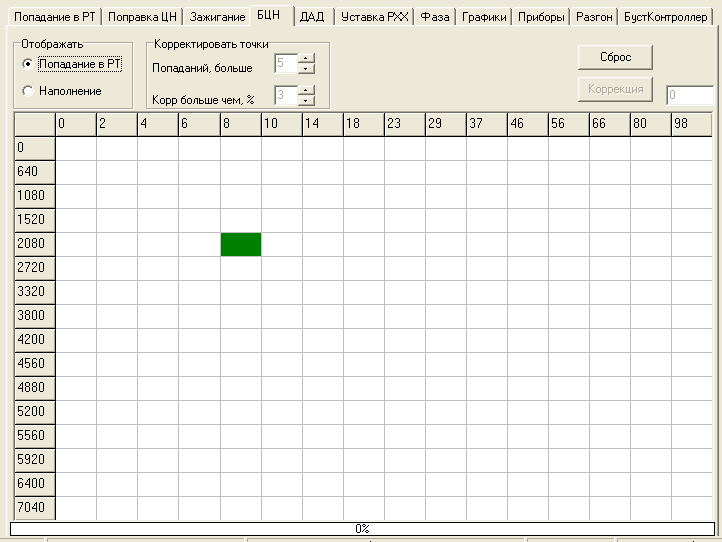Image resolution: width=722 pixels, height=542 pixels.
Task: Select column header 6
Action: (199, 124)
